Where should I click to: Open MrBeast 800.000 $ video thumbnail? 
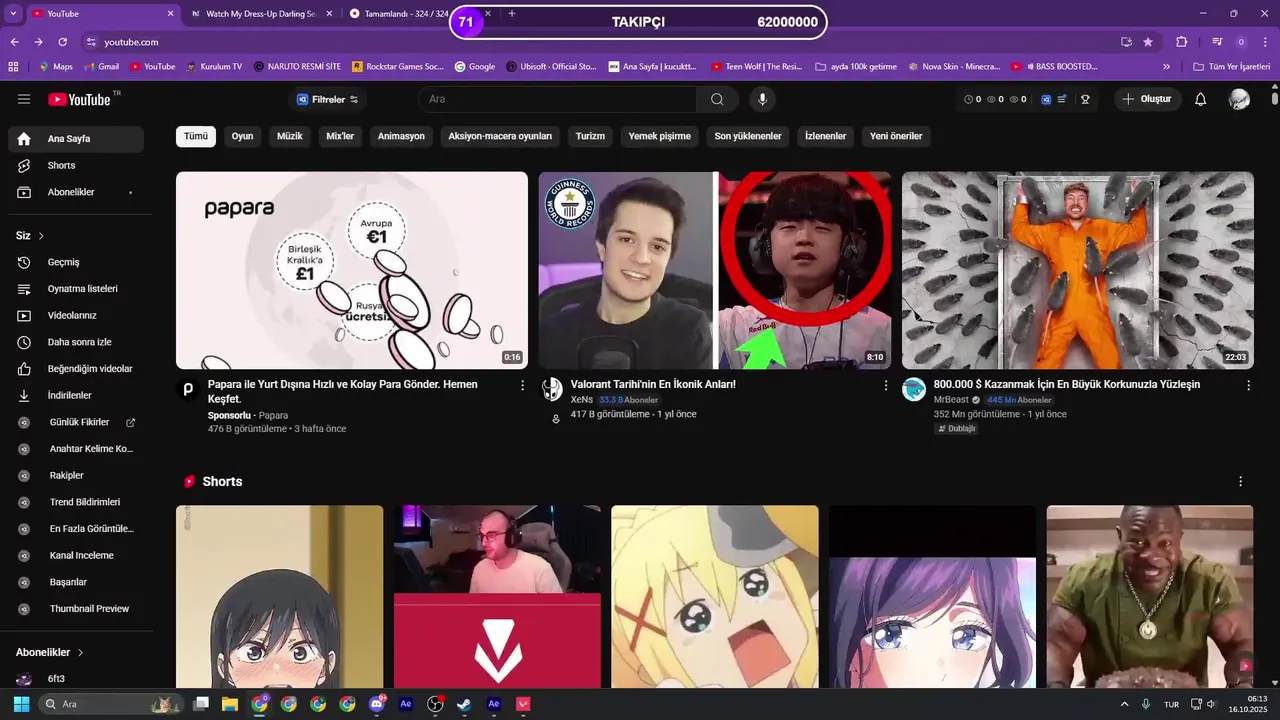pos(1077,270)
